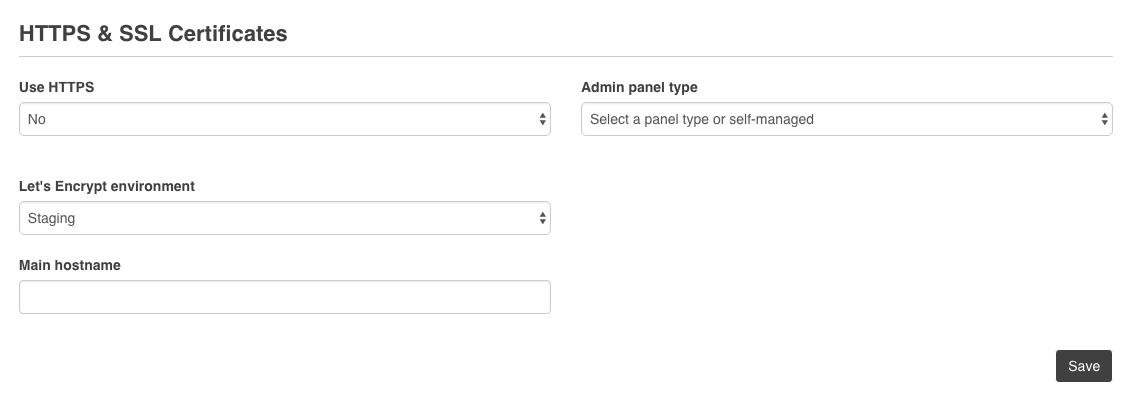
Task: Click the divider line beneath the heading
Action: [x=566, y=57]
